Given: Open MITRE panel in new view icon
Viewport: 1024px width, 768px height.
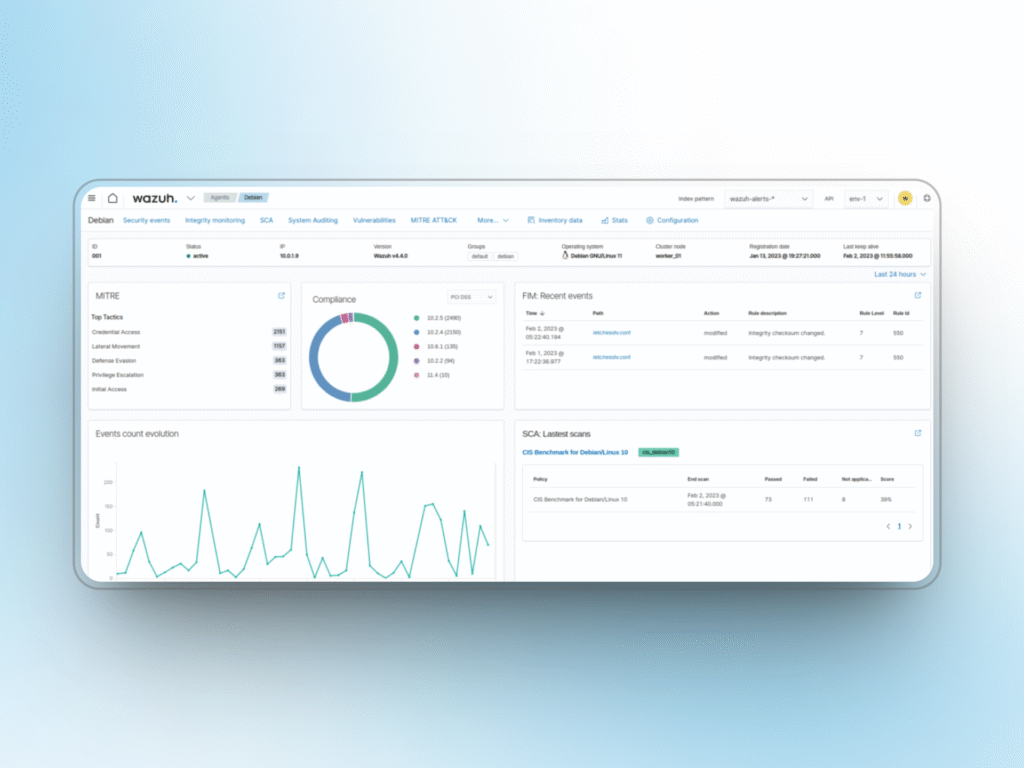Looking at the screenshot, I should click(281, 296).
